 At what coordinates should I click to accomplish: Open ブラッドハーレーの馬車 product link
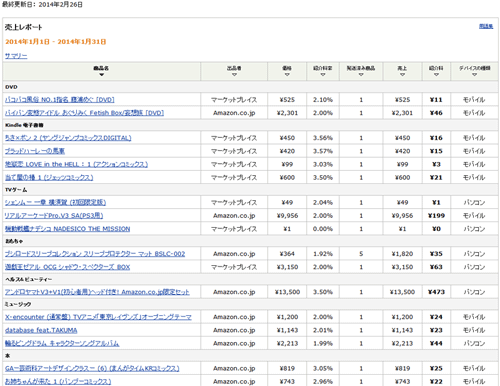point(35,151)
